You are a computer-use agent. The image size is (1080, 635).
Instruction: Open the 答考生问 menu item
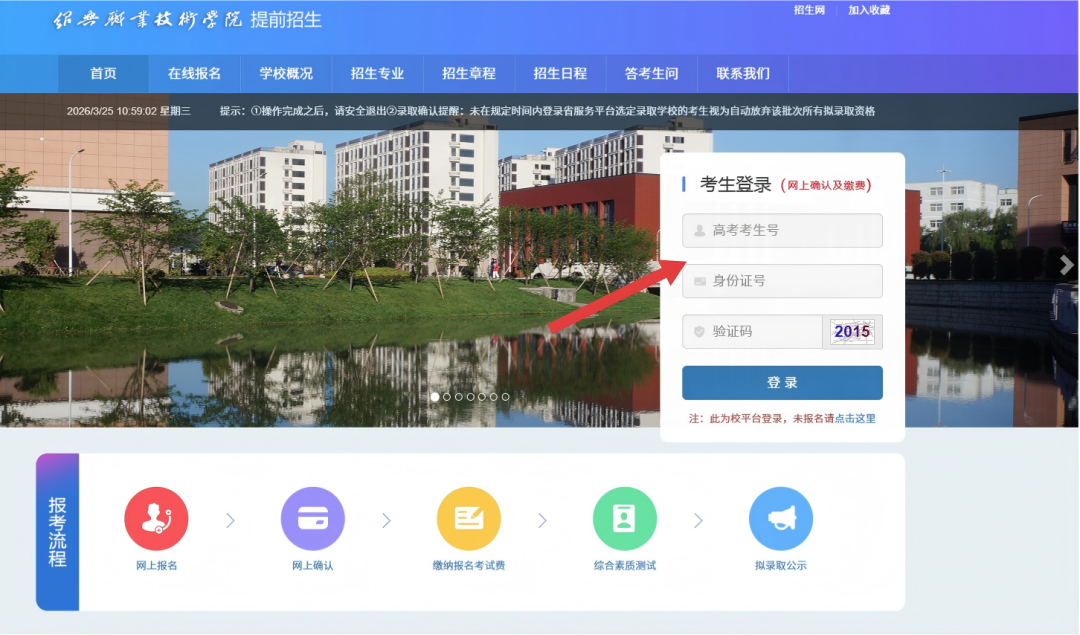tap(651, 73)
